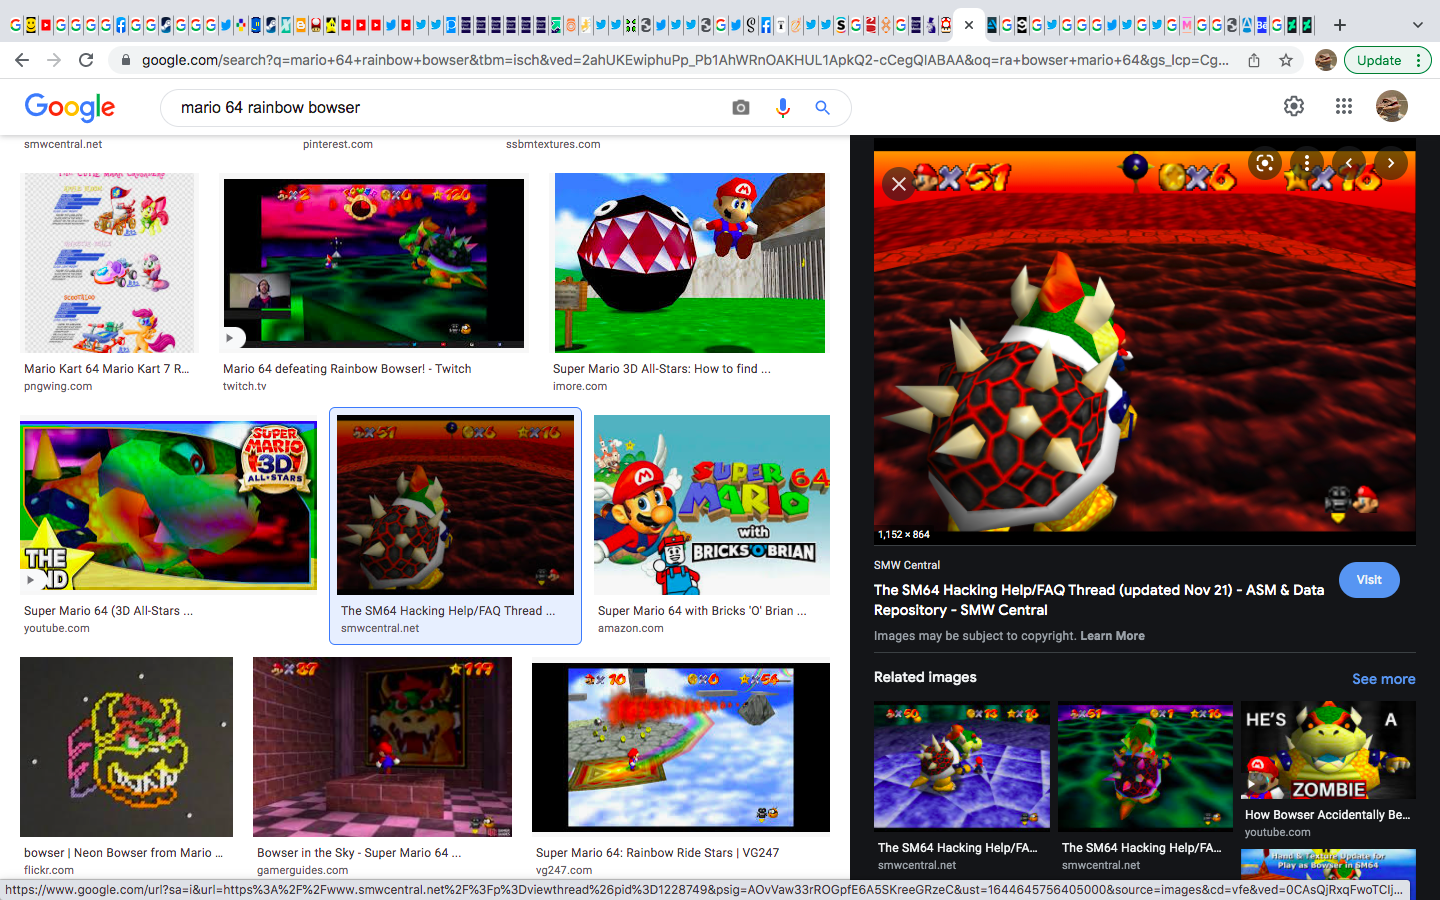The width and height of the screenshot is (1440, 900).
Task: Reload the current page
Action: click(86, 60)
